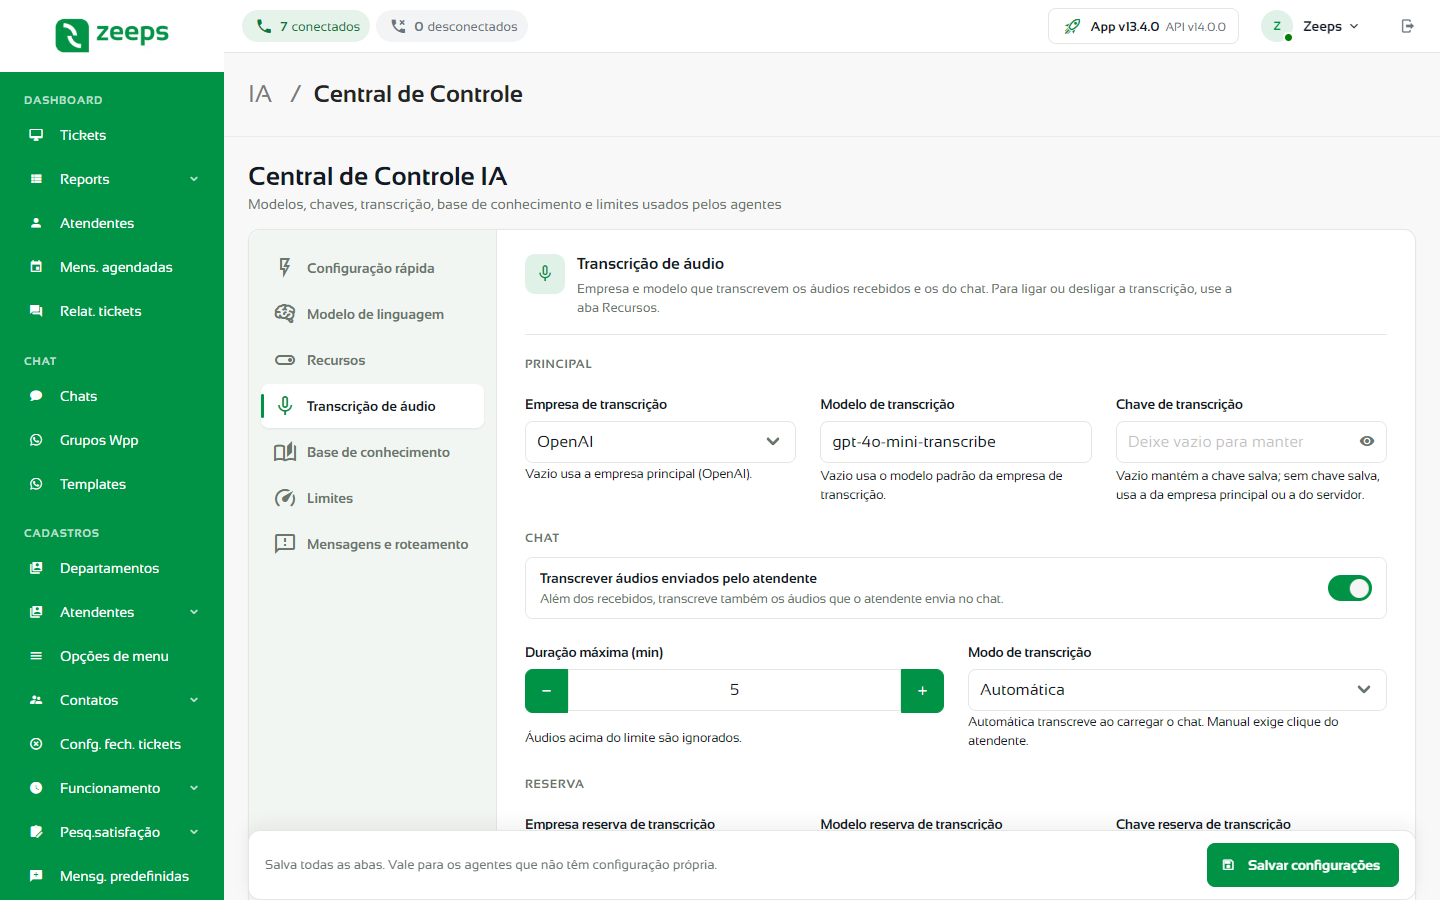Screen dimensions: 1440x900
Task: Open the Empresa de transcrição dropdown
Action: [660, 442]
